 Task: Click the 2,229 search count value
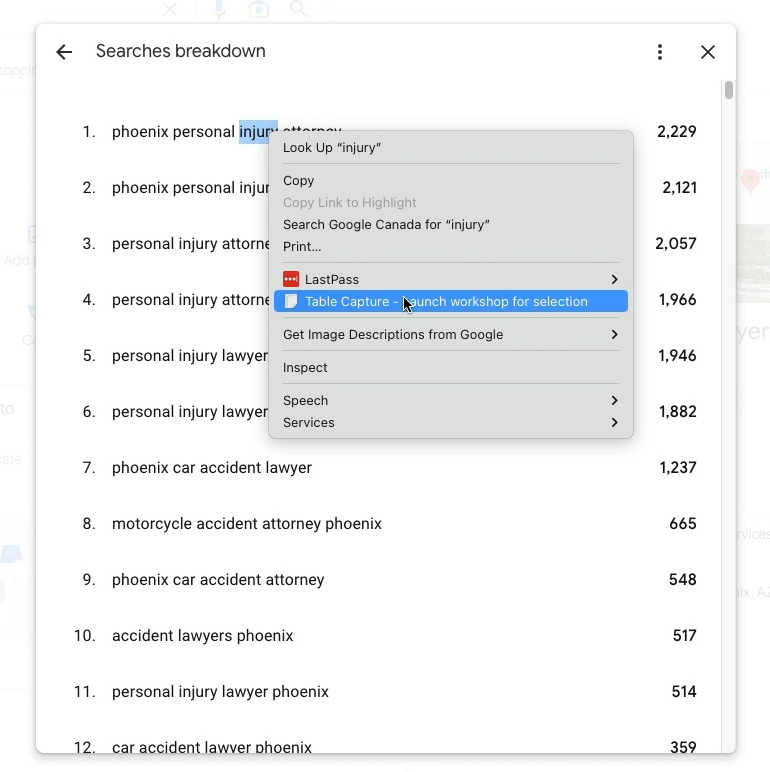[x=677, y=132]
